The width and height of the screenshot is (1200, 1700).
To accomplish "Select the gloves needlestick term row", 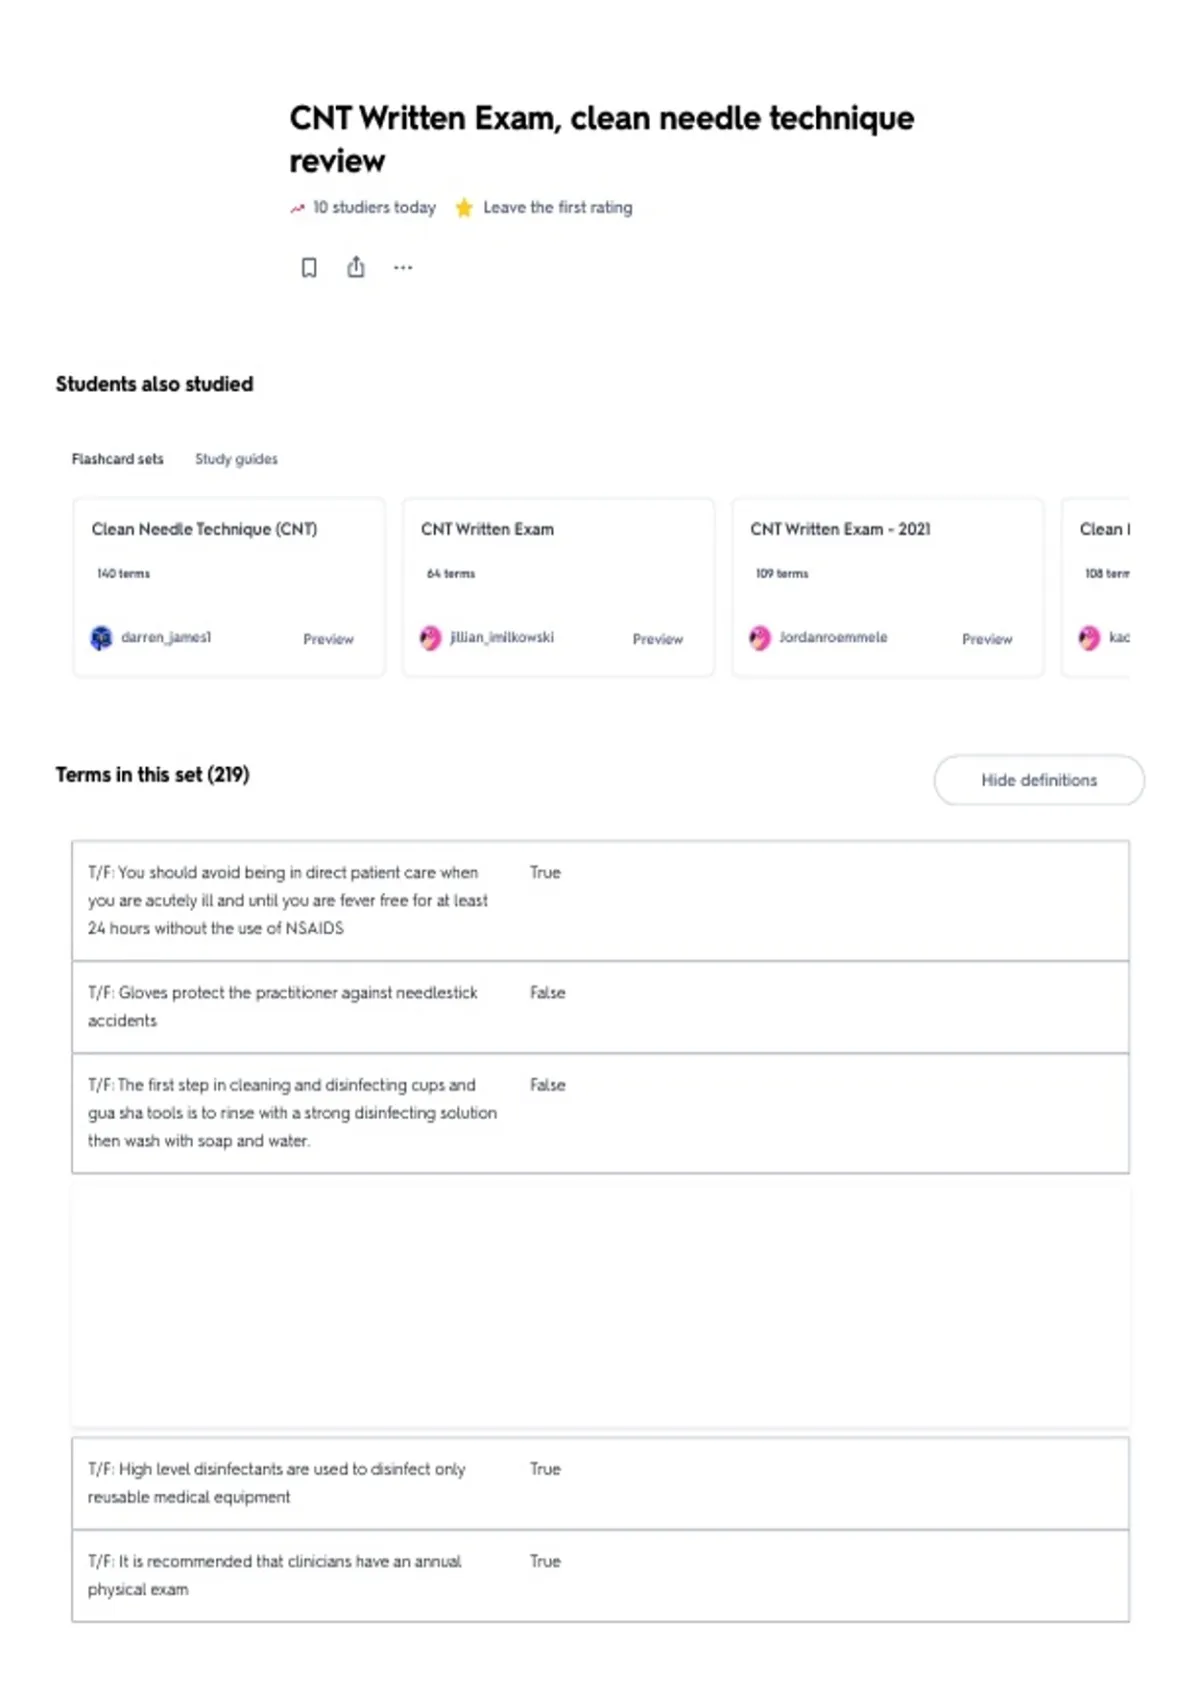I will coord(600,1007).
